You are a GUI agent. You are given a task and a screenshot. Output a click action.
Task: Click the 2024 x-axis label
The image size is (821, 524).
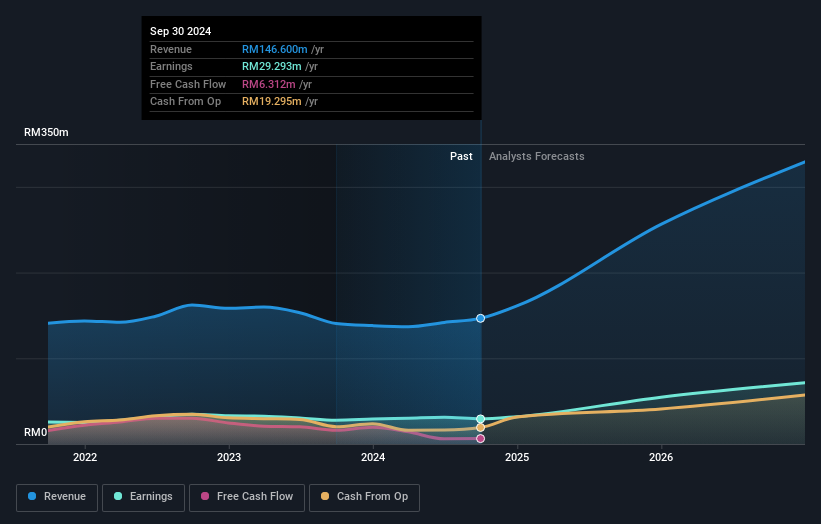click(x=373, y=457)
